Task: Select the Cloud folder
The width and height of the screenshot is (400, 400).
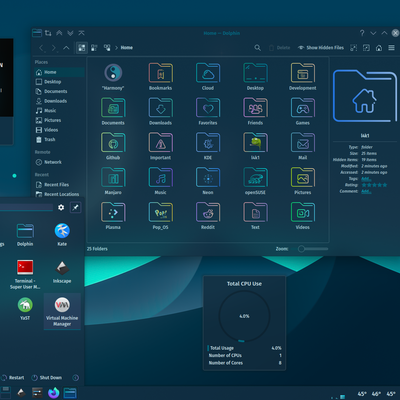Action: [x=208, y=77]
